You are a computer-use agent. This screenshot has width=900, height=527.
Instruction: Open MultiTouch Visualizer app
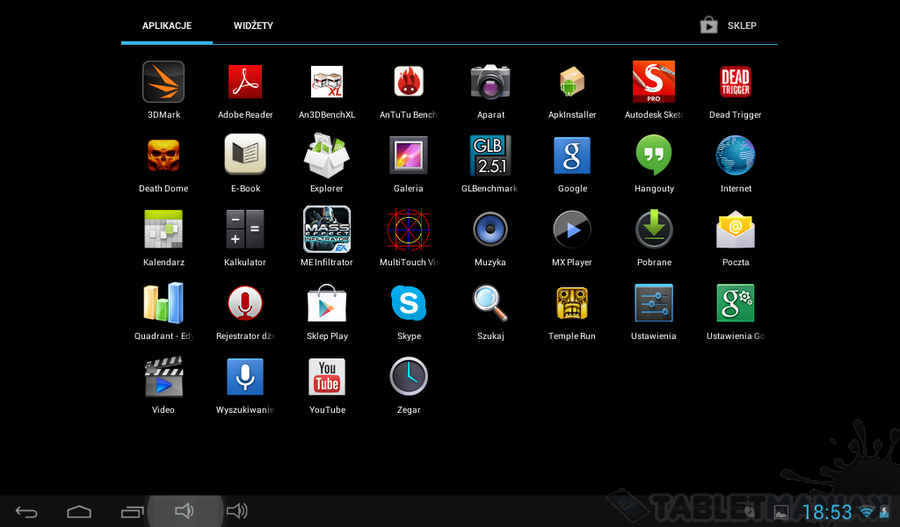tap(409, 229)
